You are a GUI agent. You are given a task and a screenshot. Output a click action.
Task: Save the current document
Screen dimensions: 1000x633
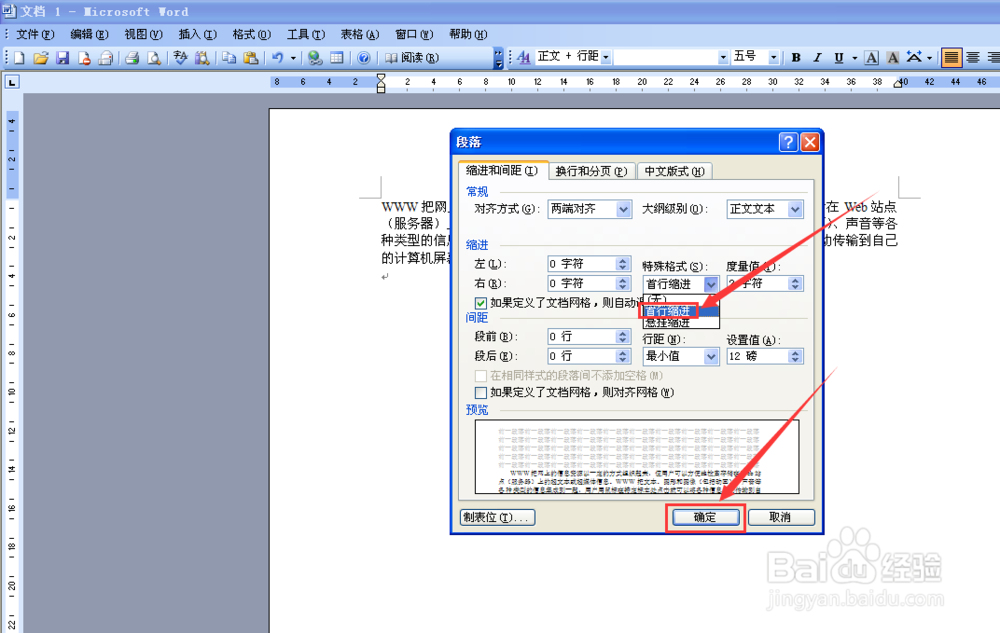(x=62, y=57)
